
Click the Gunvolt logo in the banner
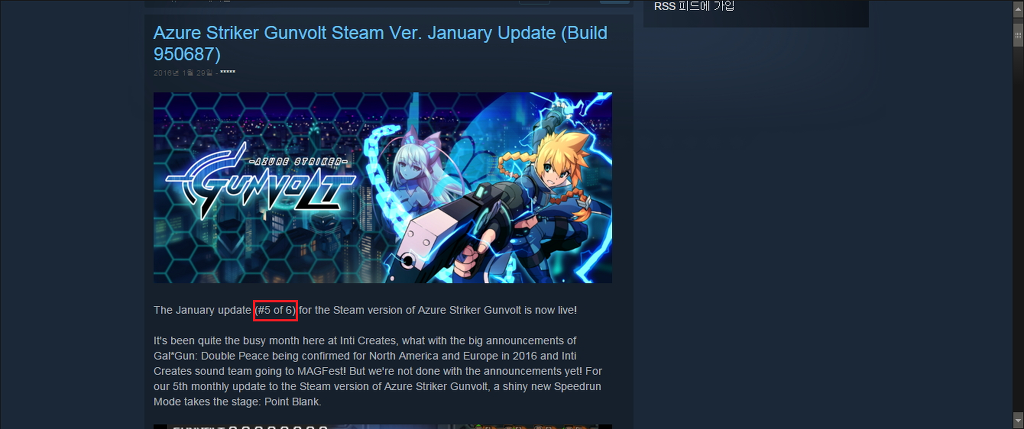click(261, 179)
